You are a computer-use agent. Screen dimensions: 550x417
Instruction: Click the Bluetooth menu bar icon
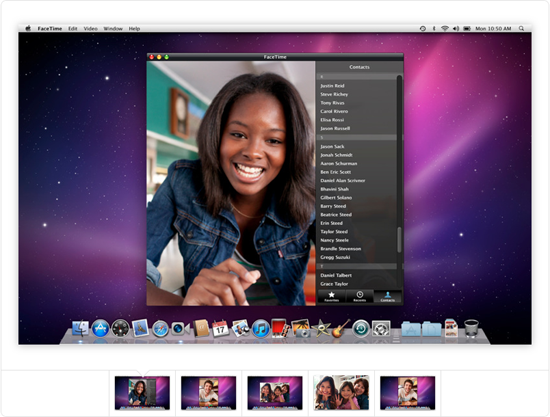coord(434,28)
